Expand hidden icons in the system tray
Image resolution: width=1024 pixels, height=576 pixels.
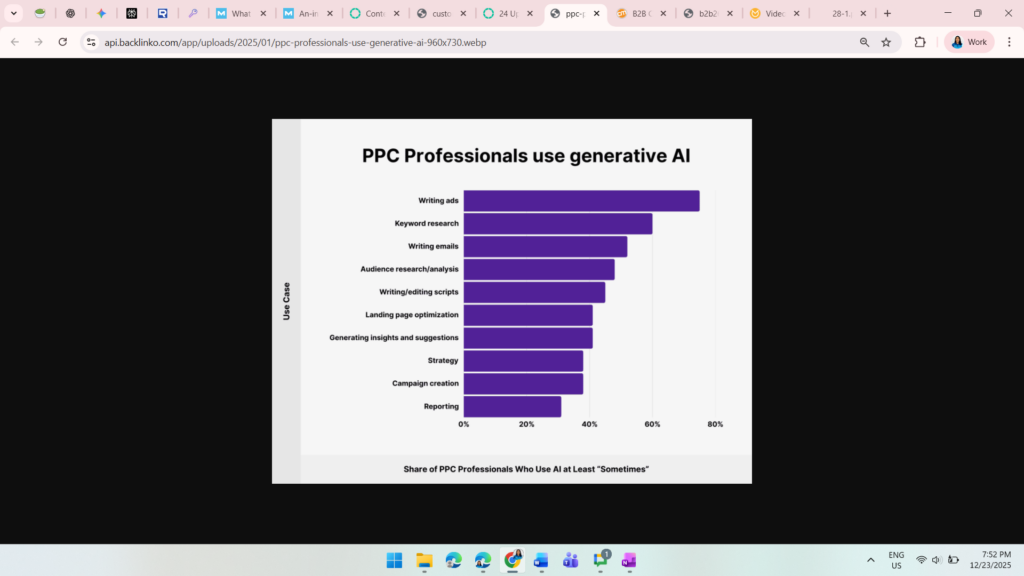click(x=872, y=560)
